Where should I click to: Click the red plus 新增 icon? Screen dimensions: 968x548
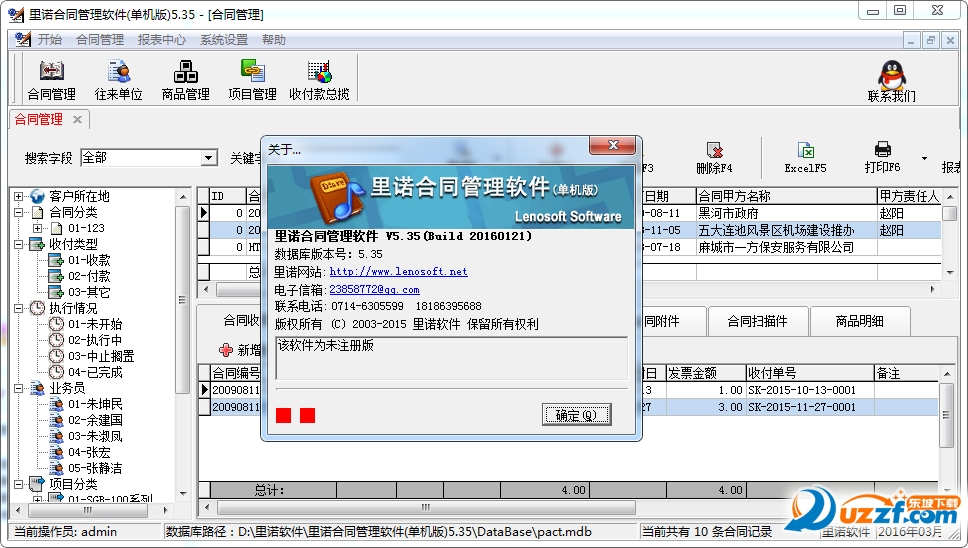[x=226, y=350]
